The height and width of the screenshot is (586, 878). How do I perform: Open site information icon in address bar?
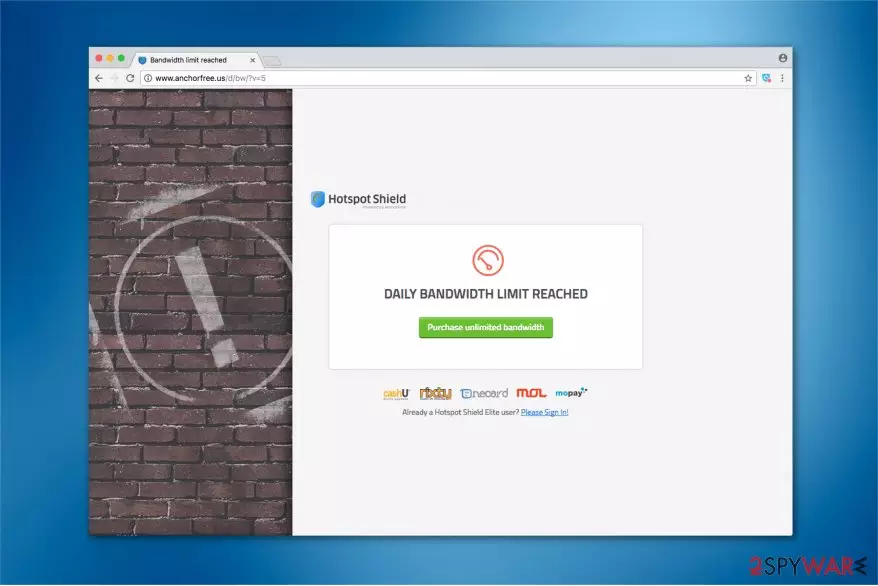click(x=148, y=78)
